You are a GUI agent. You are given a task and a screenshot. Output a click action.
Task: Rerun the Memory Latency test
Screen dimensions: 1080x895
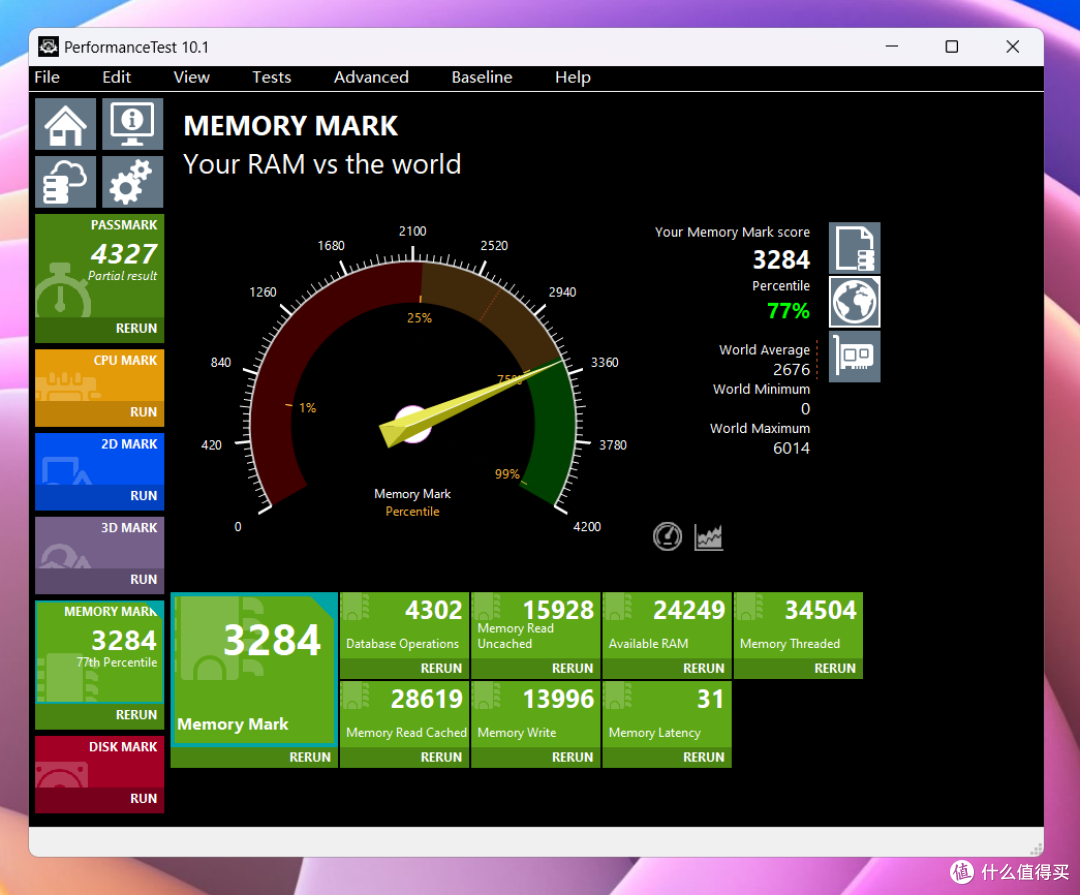pyautogui.click(x=703, y=757)
